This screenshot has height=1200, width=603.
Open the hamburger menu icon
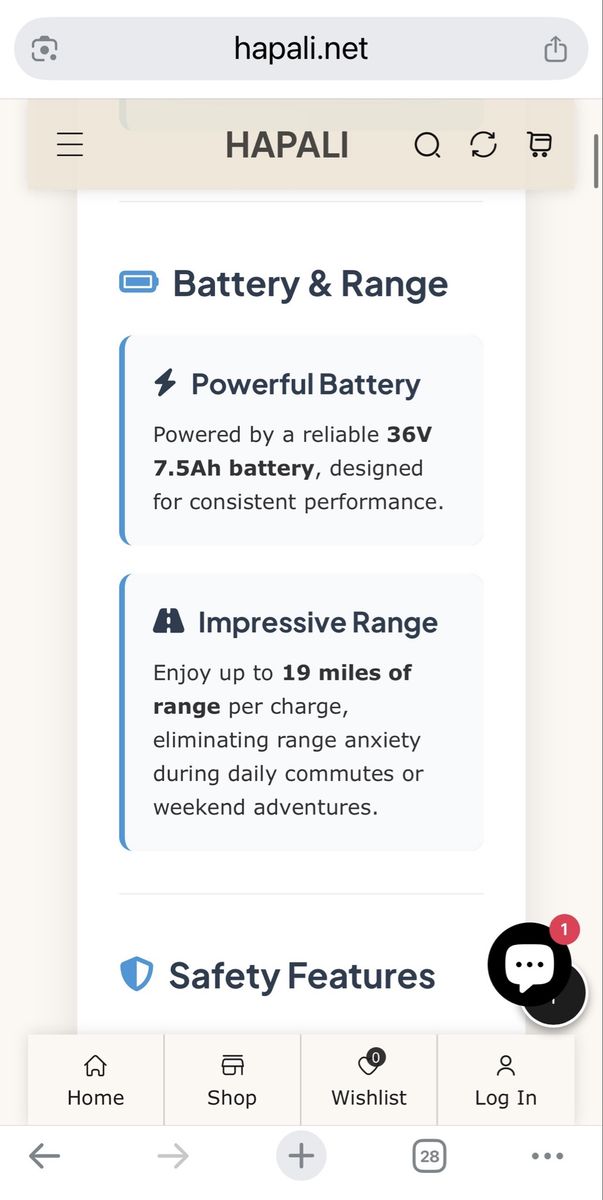[70, 145]
